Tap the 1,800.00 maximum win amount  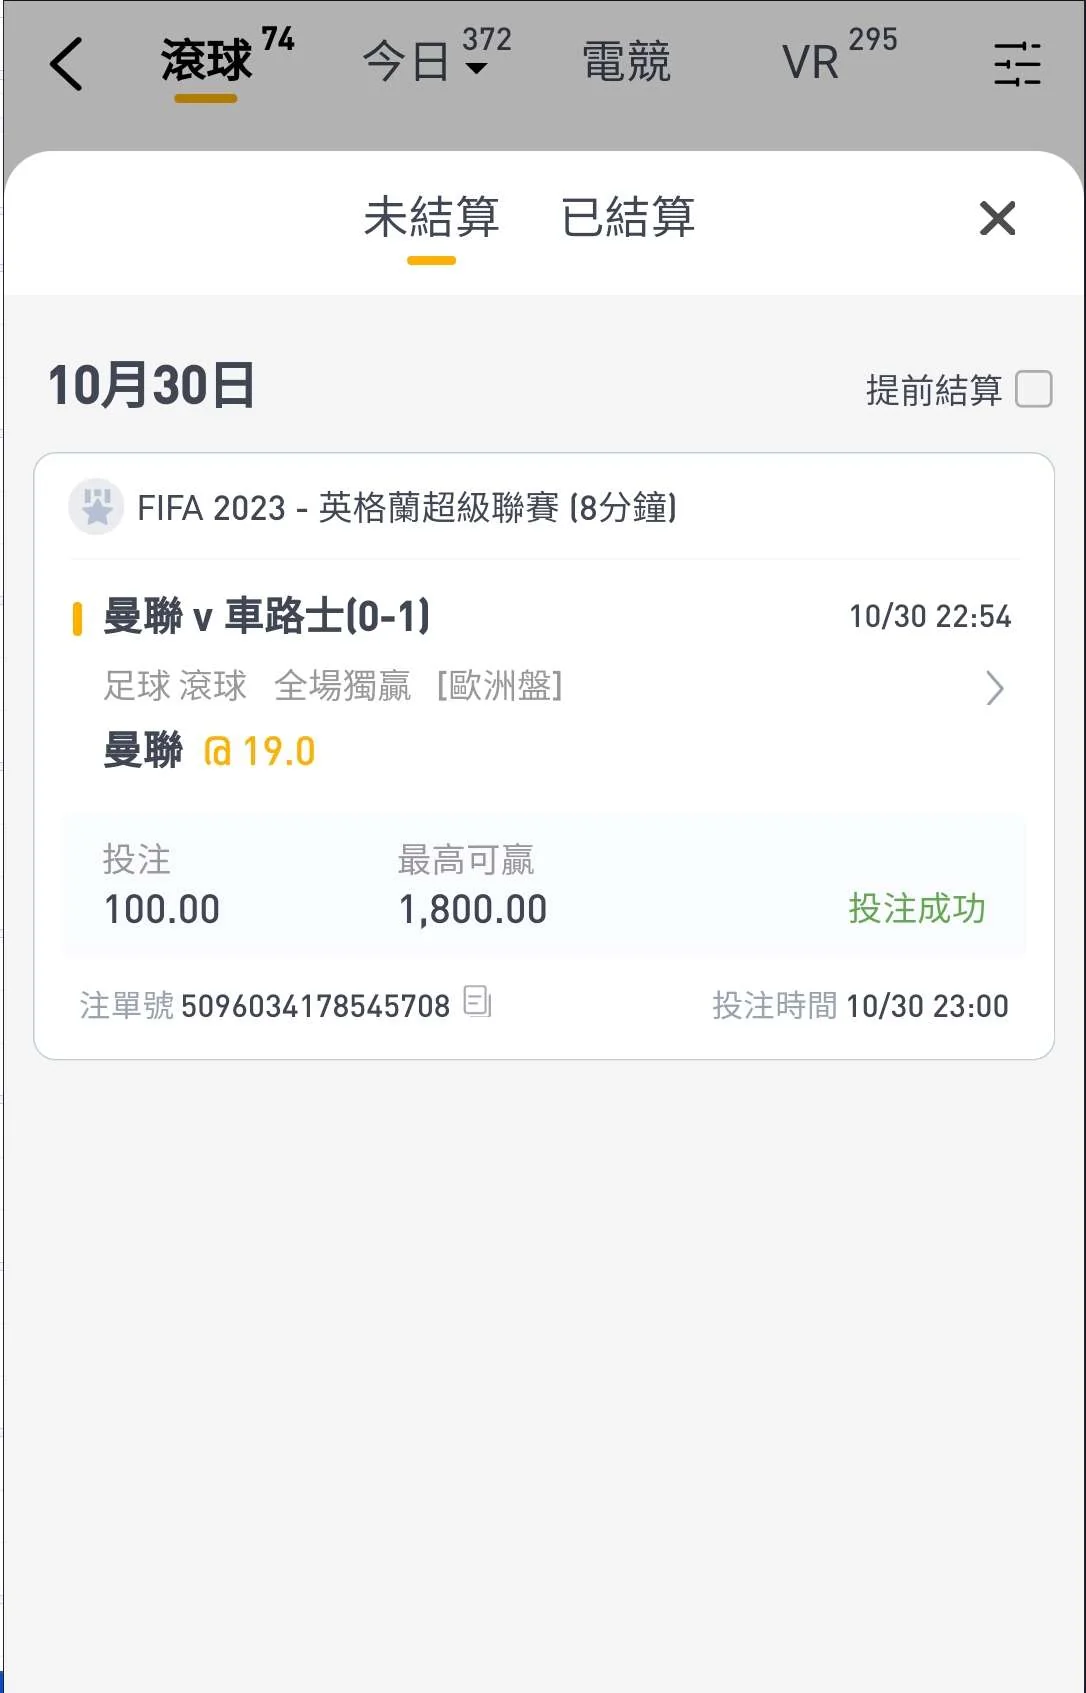pyautogui.click(x=472, y=909)
